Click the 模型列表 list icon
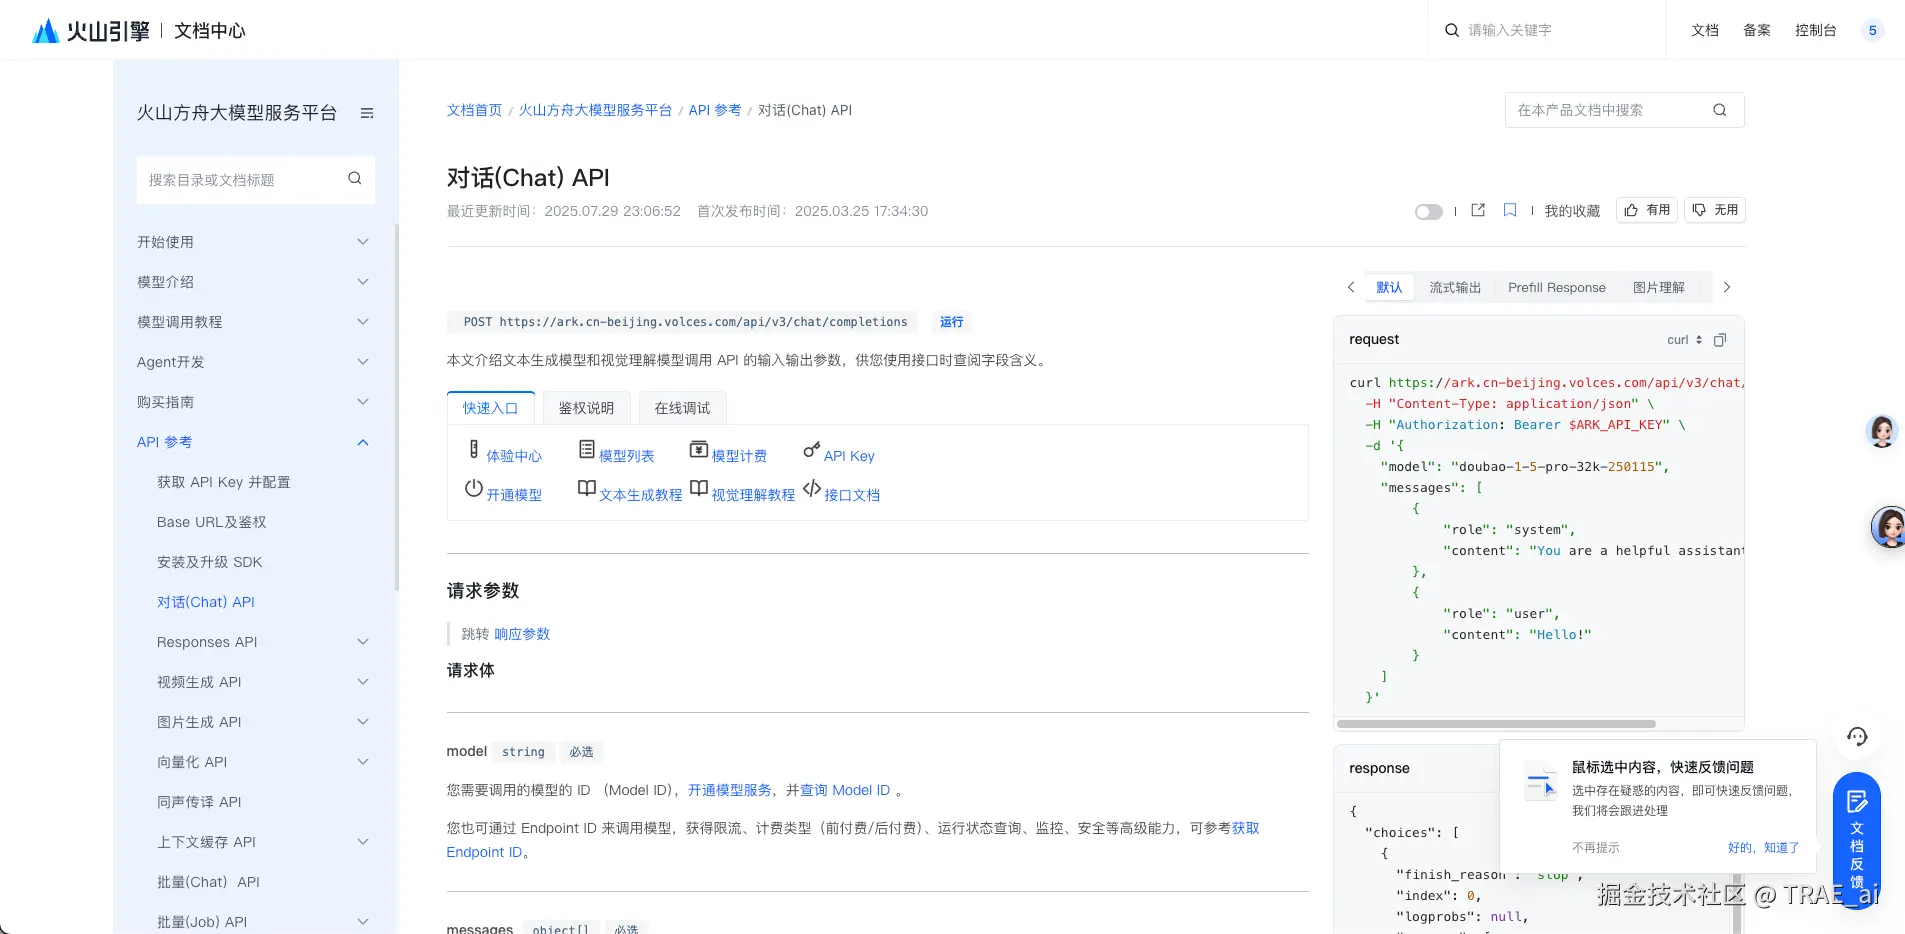 pos(587,450)
